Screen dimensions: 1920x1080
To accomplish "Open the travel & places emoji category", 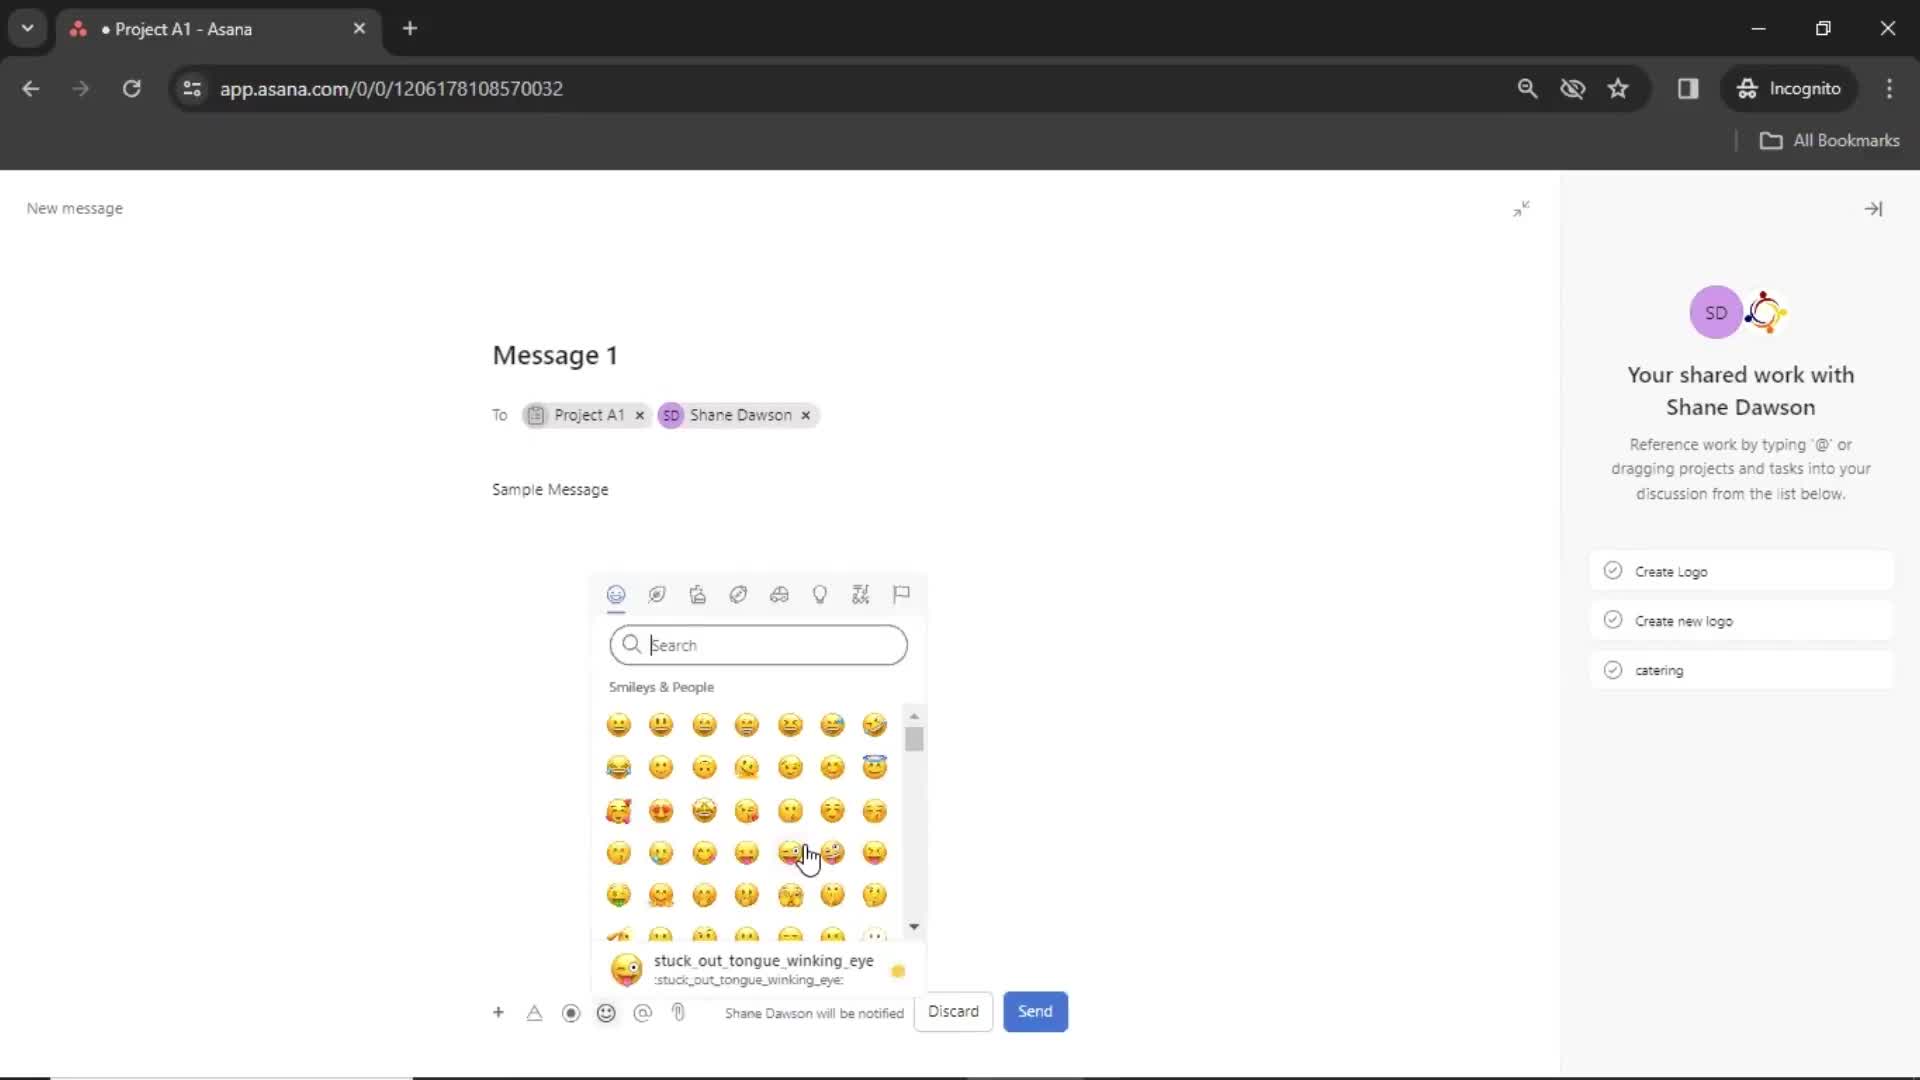I will 779,595.
